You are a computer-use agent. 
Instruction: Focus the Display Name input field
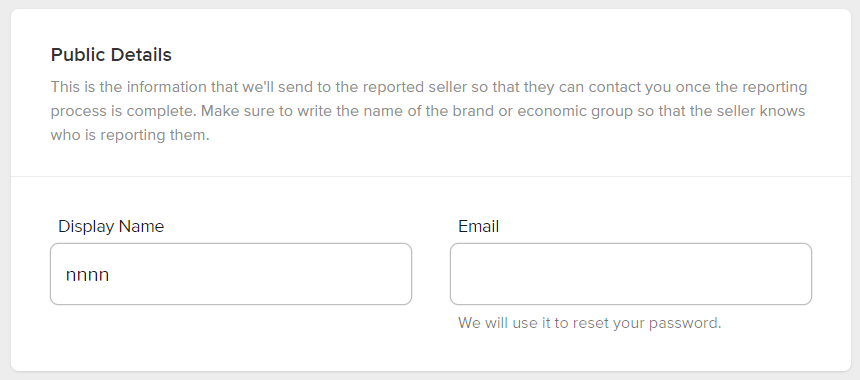[x=231, y=274]
